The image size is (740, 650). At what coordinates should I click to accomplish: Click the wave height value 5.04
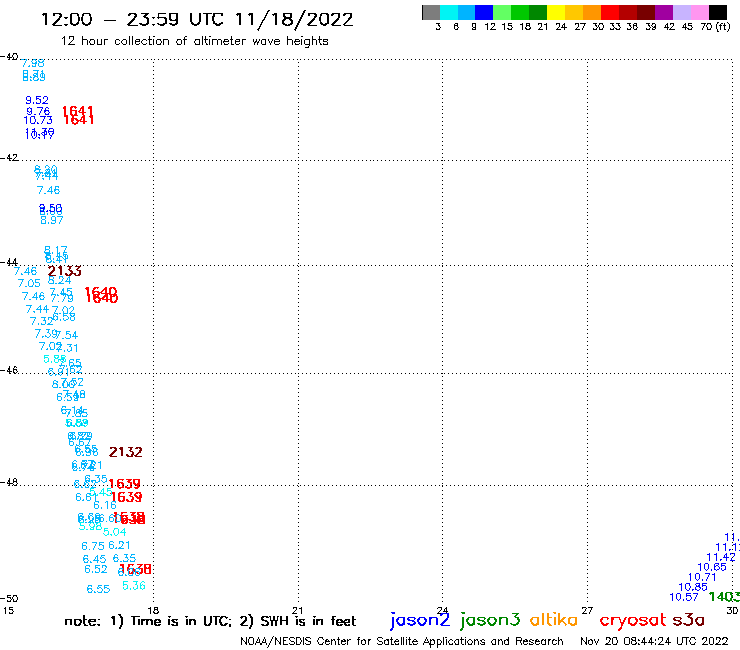pyautogui.click(x=115, y=532)
